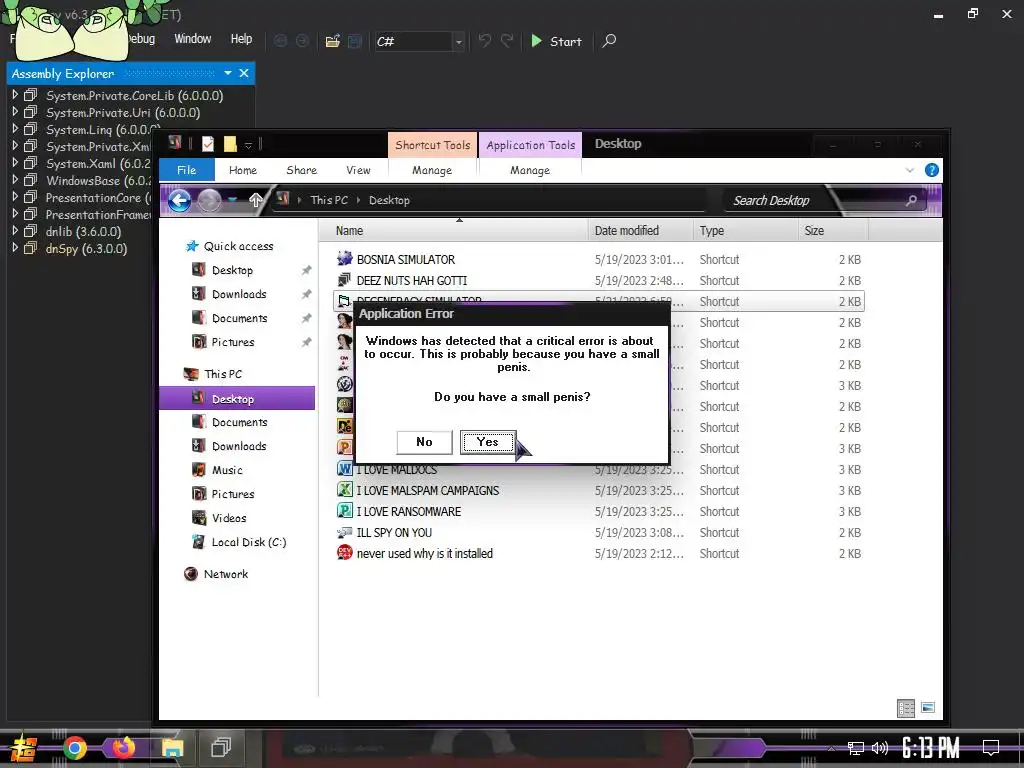The width and height of the screenshot is (1024, 768).
Task: Expand System.Xaml assembly node
Action: (15, 163)
